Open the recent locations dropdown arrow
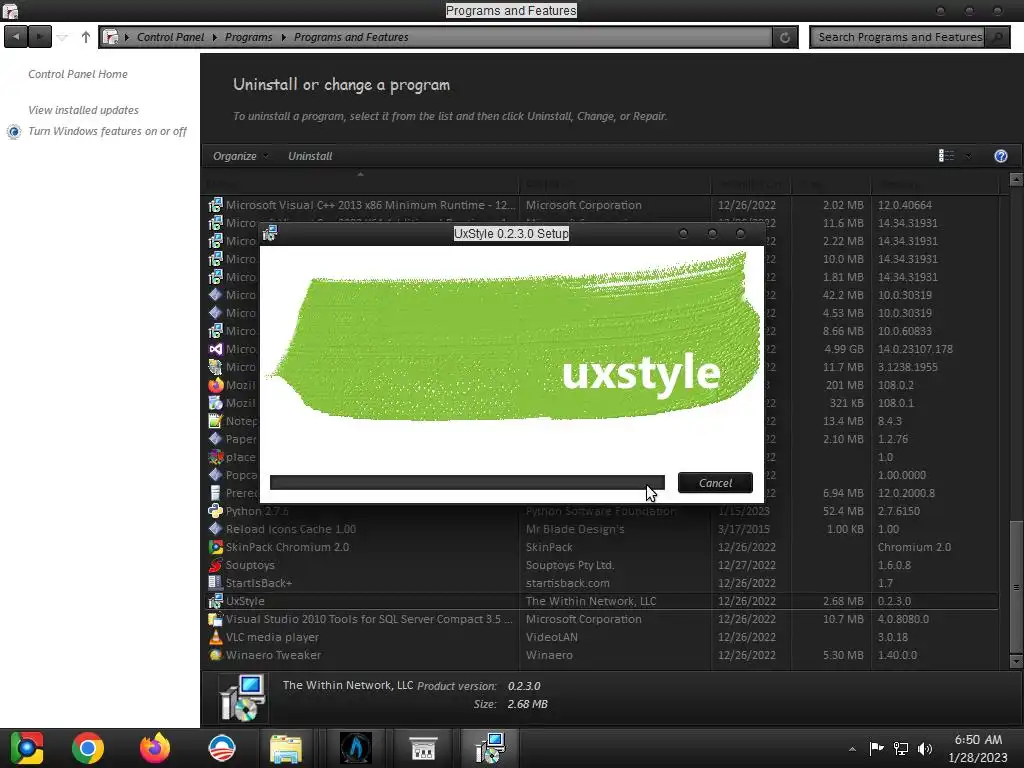Viewport: 1024px width, 768px height. click(x=62, y=37)
